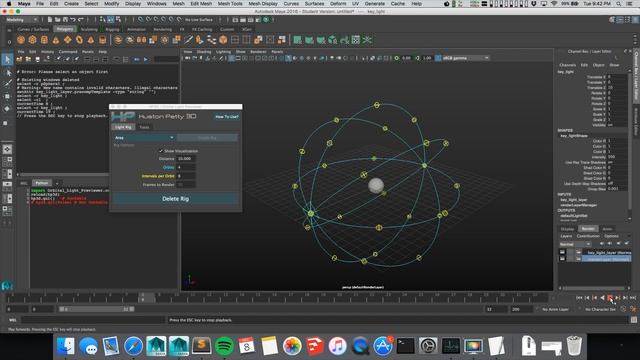This screenshot has height=360, width=640.
Task: Select the Lasso select tool in toolbox
Action: 7,72
